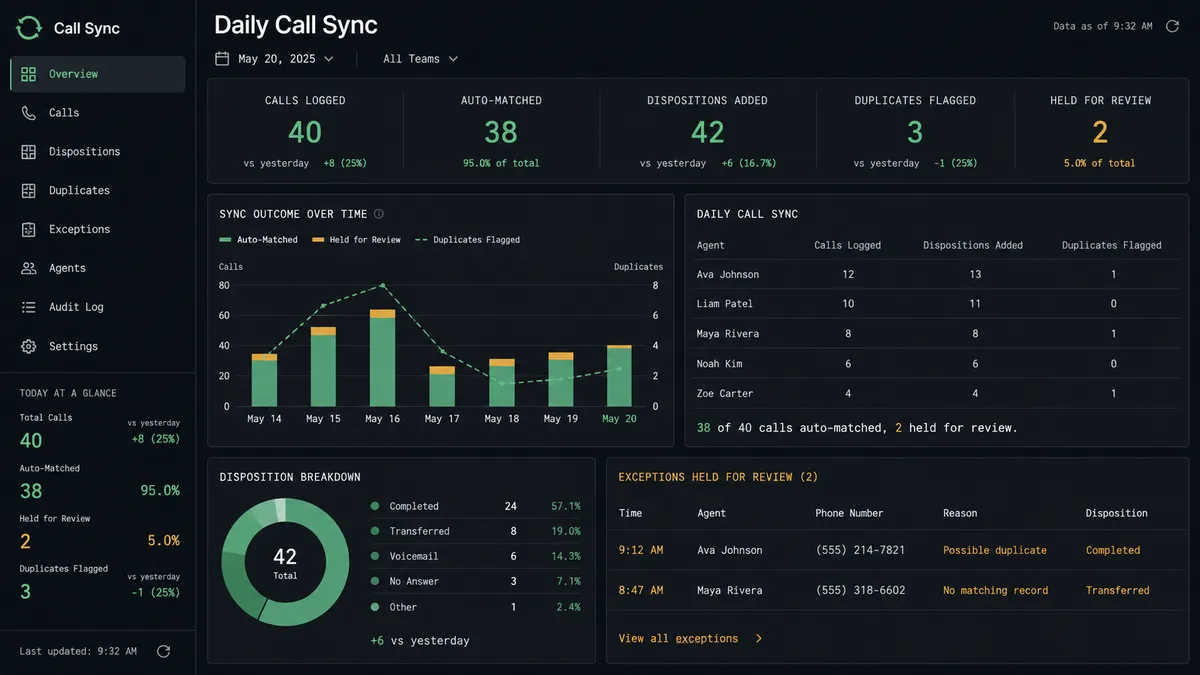Go to the Calls menu item

tap(97, 113)
